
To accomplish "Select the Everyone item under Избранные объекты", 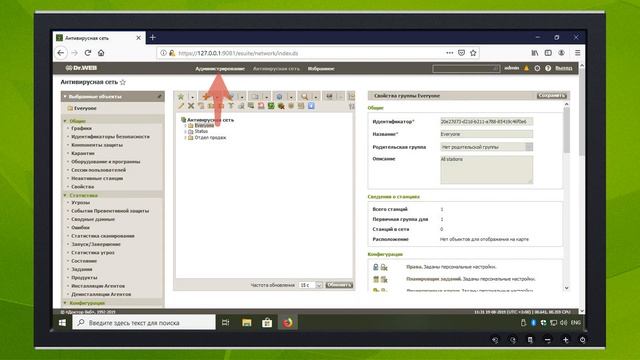I will [x=85, y=109].
